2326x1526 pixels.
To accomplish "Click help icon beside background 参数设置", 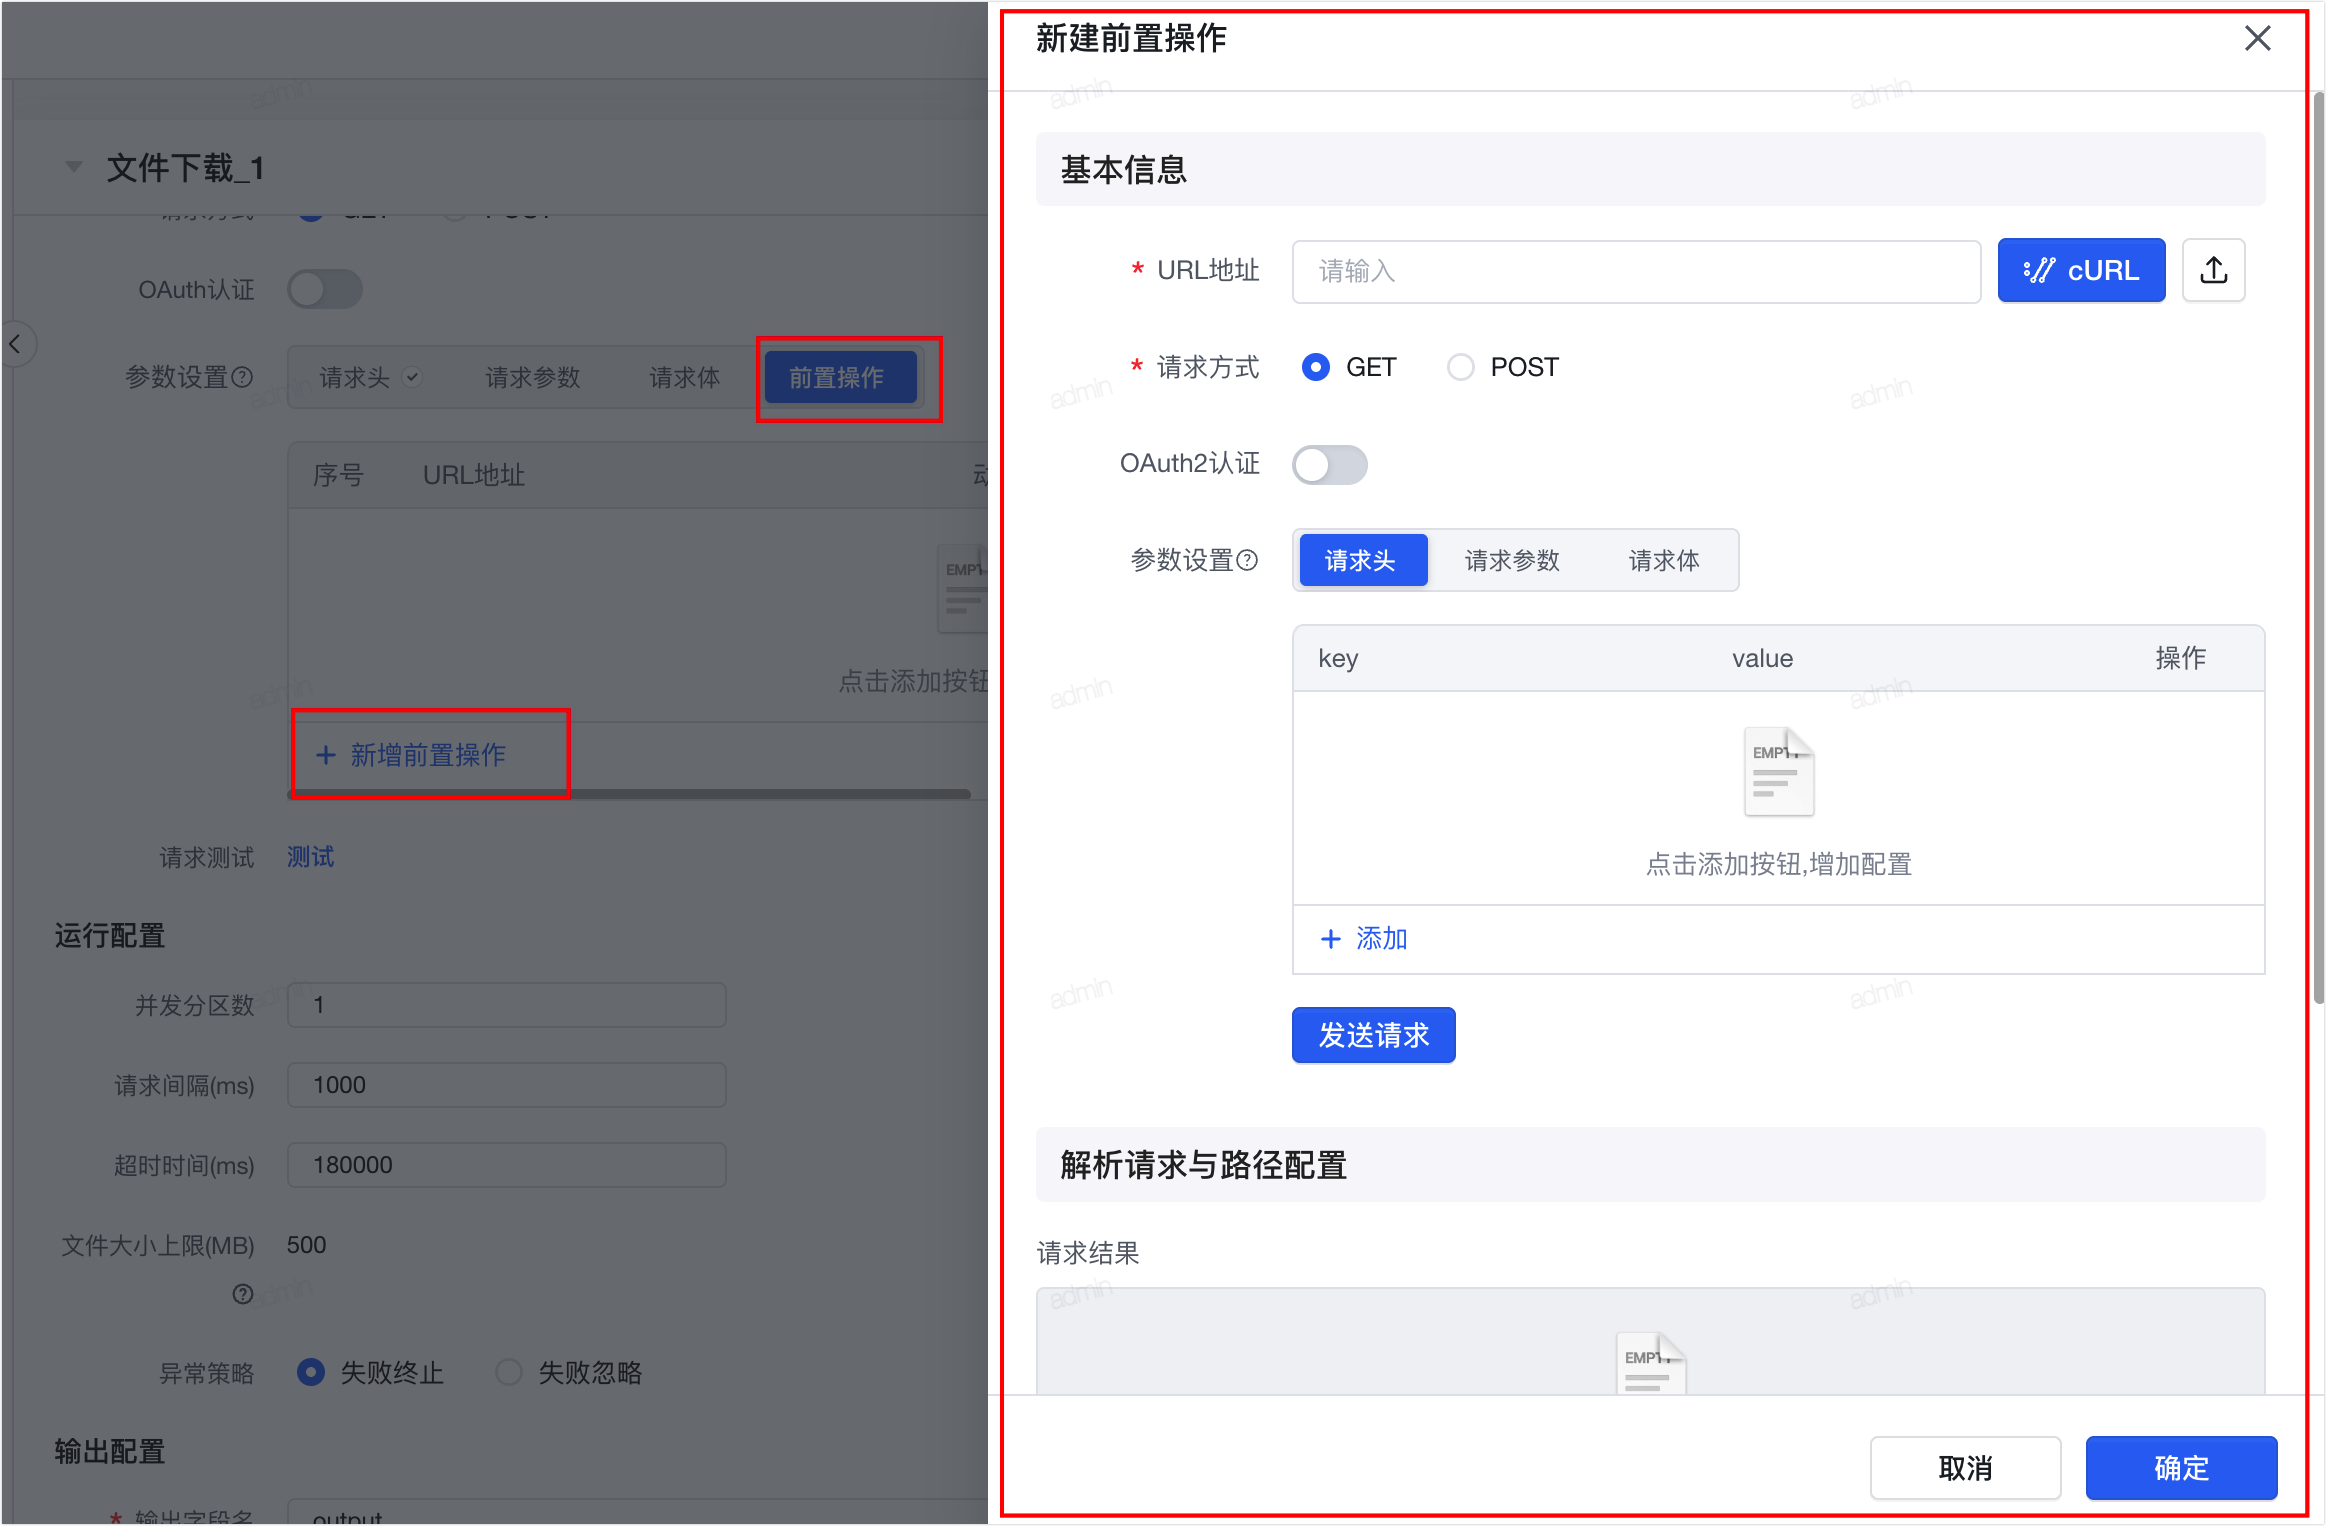I will pos(242,377).
